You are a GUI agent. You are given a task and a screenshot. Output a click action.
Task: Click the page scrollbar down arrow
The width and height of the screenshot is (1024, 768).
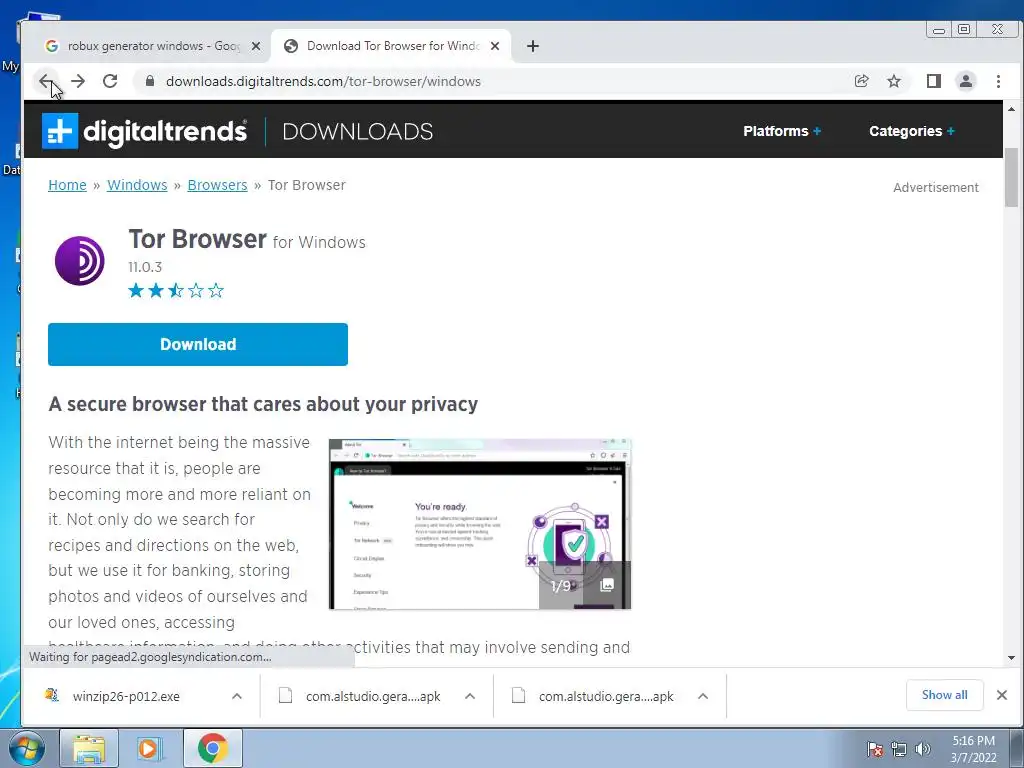pyautogui.click(x=1011, y=658)
